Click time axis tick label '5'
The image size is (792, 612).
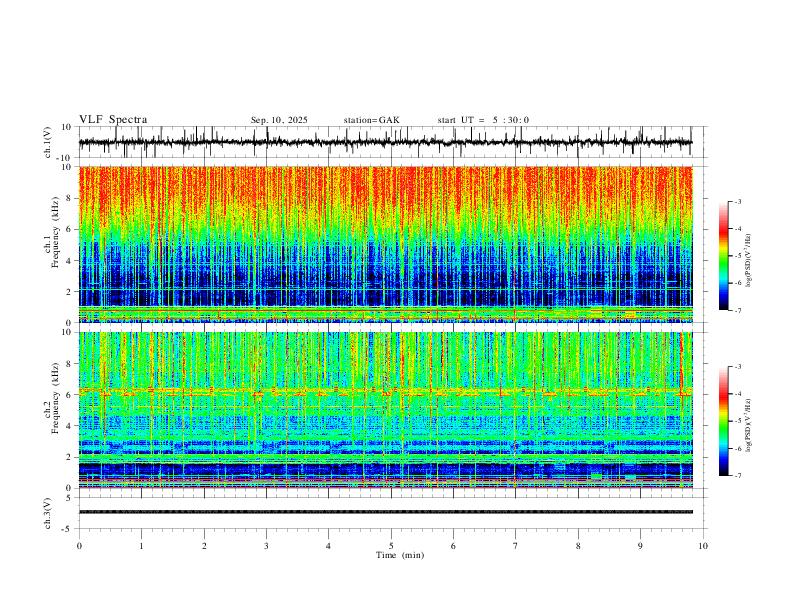(391, 546)
